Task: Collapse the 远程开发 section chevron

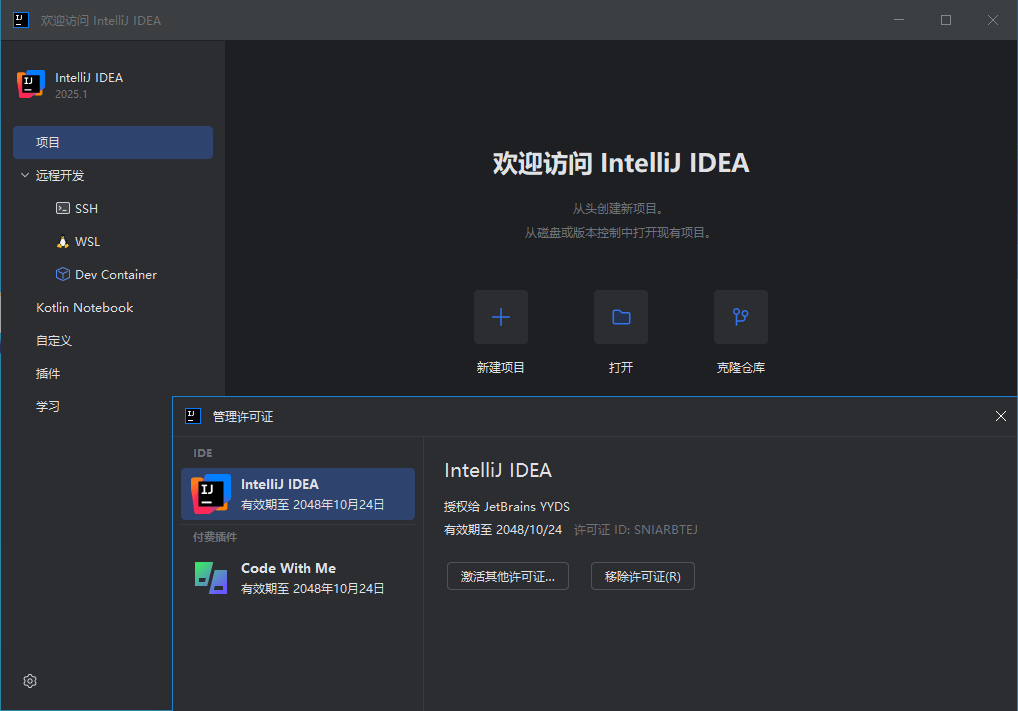Action: pos(25,175)
